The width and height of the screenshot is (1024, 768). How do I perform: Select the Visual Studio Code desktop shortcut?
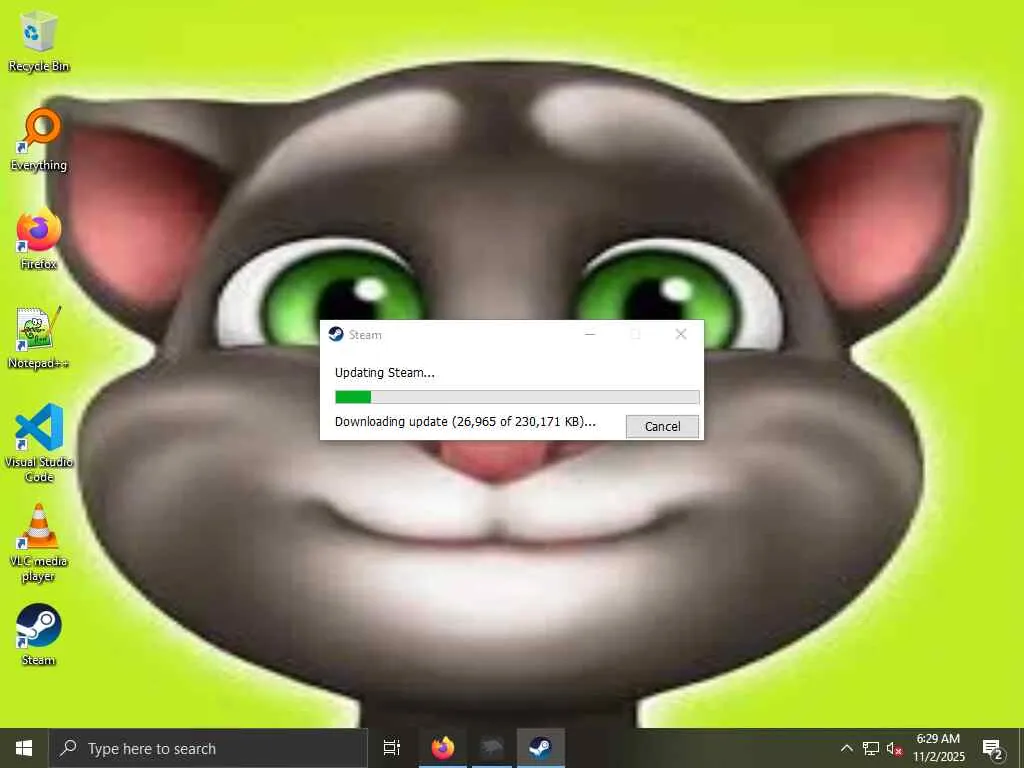click(x=39, y=443)
